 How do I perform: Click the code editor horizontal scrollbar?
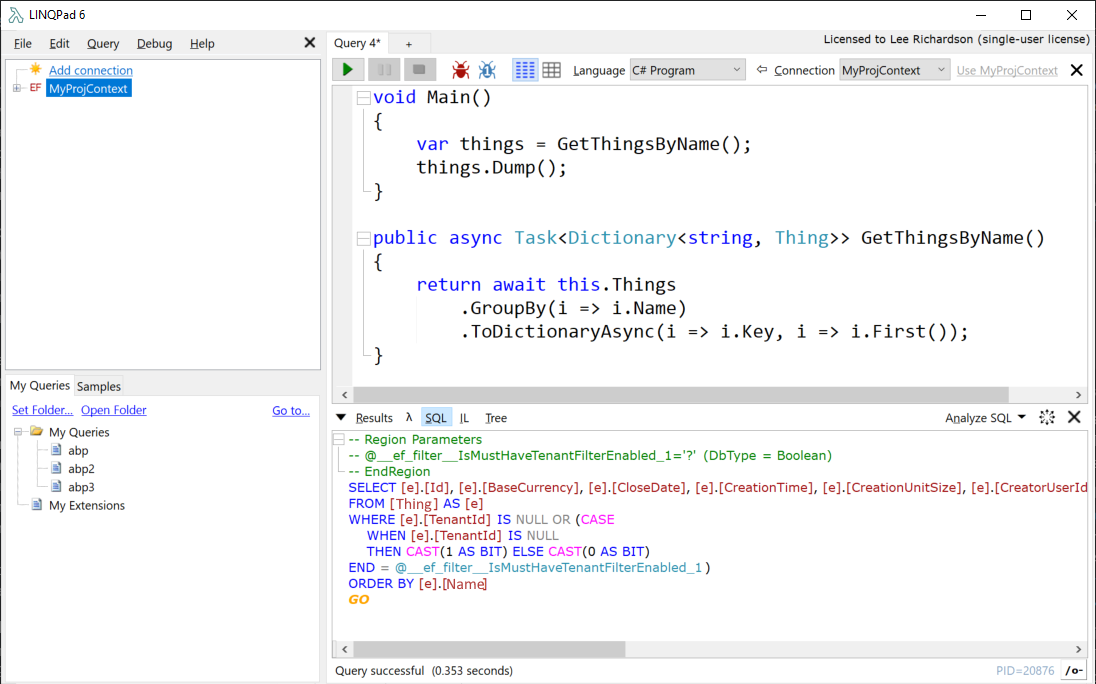pos(681,395)
